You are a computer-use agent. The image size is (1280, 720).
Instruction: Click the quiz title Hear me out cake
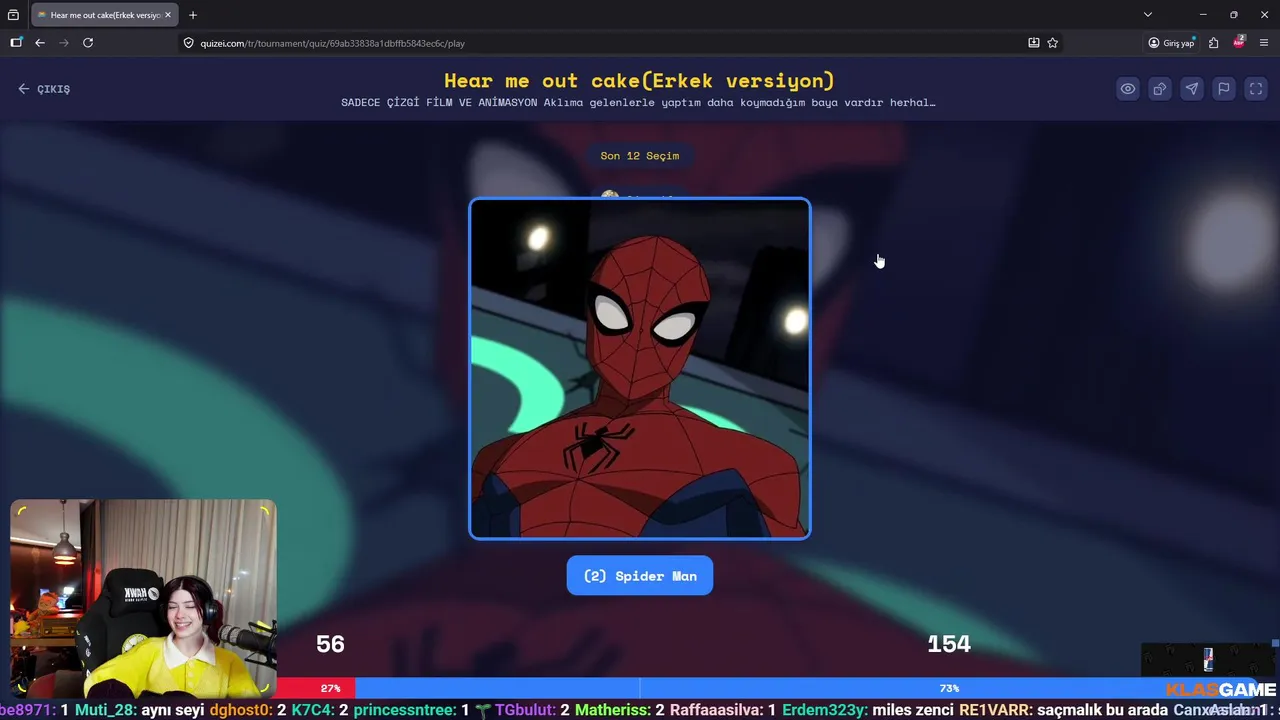tap(639, 81)
